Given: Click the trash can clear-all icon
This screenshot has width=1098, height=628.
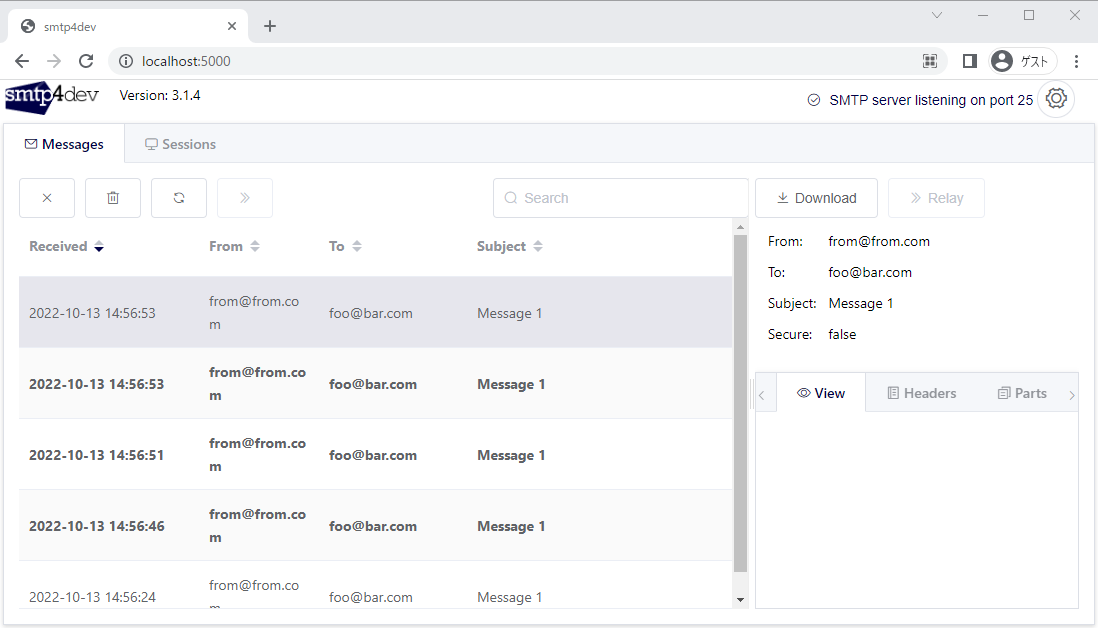Looking at the screenshot, I should [112, 198].
